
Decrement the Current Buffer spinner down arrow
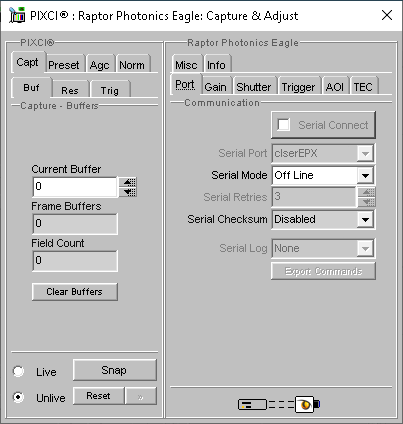click(129, 192)
